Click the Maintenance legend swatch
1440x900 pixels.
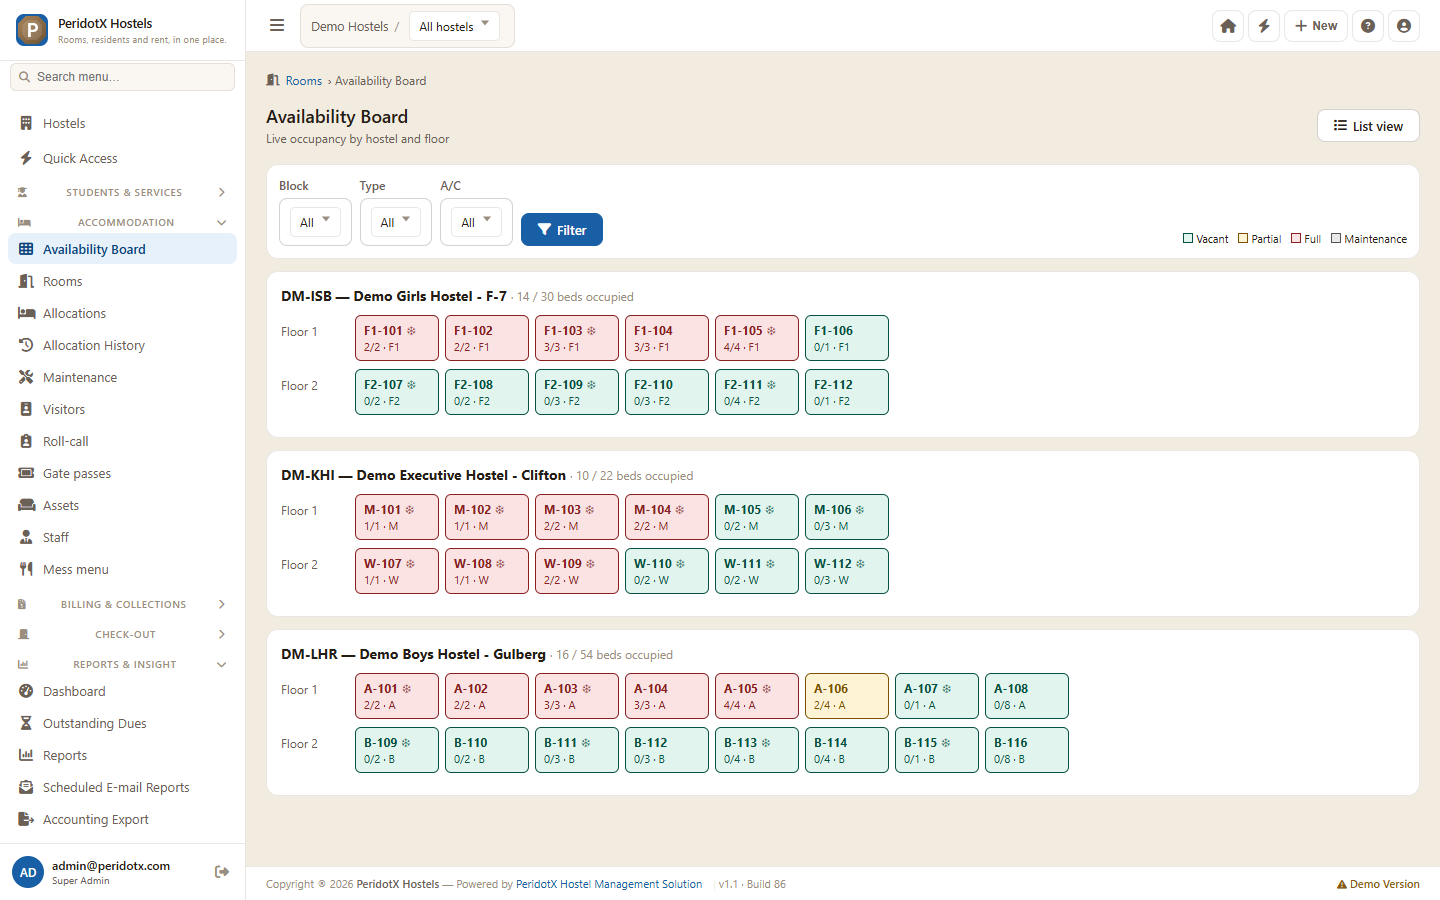coord(1336,238)
